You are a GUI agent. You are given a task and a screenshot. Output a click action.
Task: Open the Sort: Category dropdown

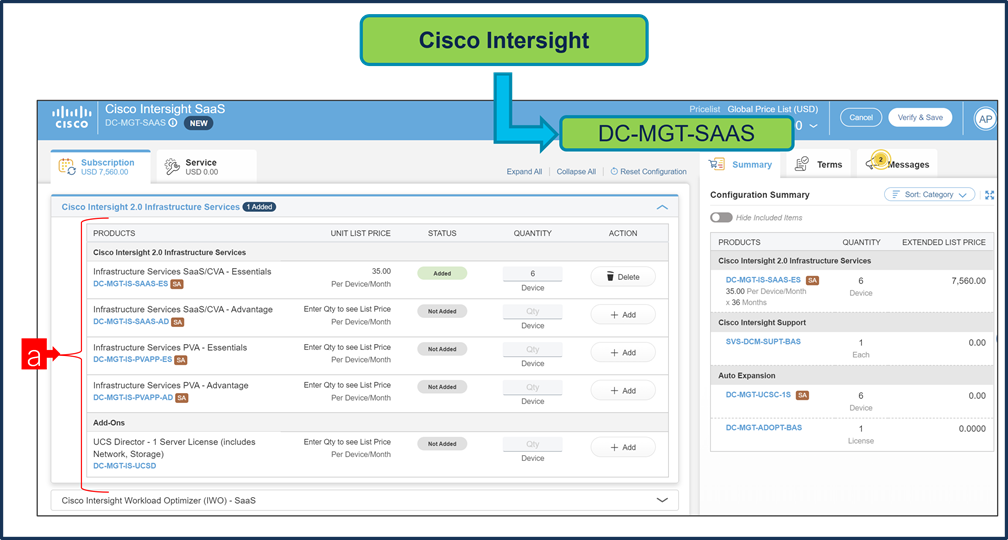click(x=930, y=194)
